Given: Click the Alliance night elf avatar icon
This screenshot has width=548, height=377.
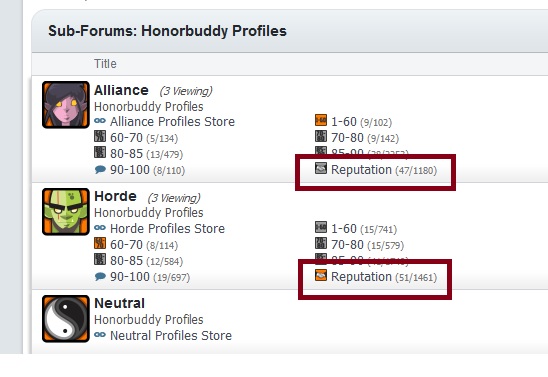Looking at the screenshot, I should pos(66,105).
